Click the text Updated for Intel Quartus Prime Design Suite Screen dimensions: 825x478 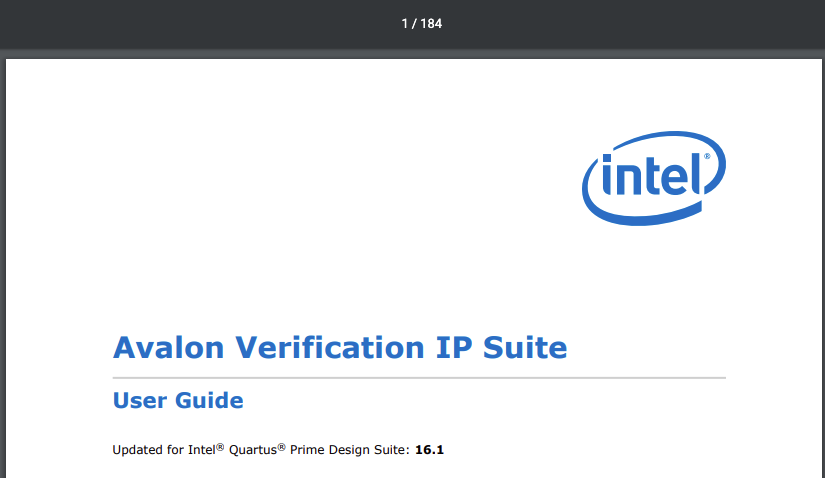click(x=261, y=450)
